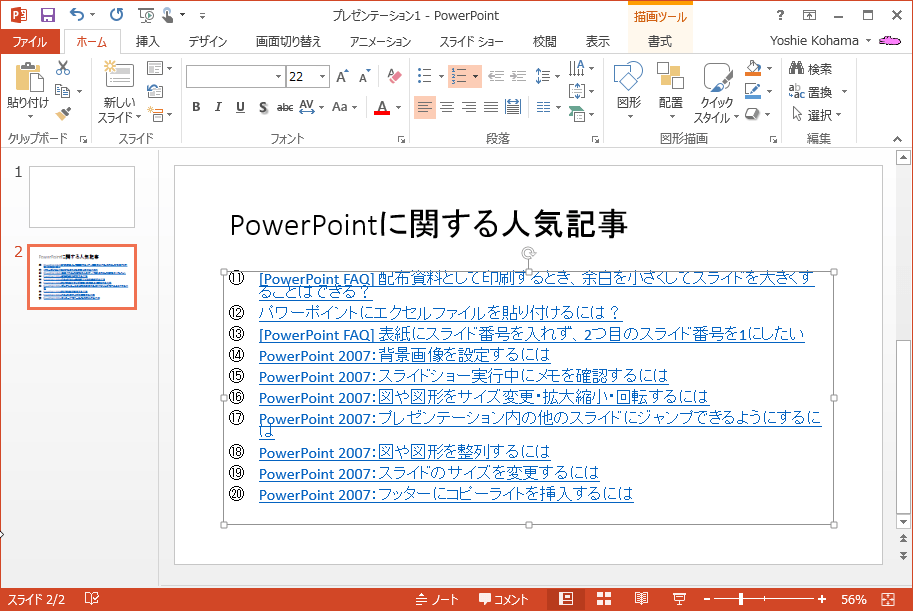Open the font color dropdown arrow

398,107
